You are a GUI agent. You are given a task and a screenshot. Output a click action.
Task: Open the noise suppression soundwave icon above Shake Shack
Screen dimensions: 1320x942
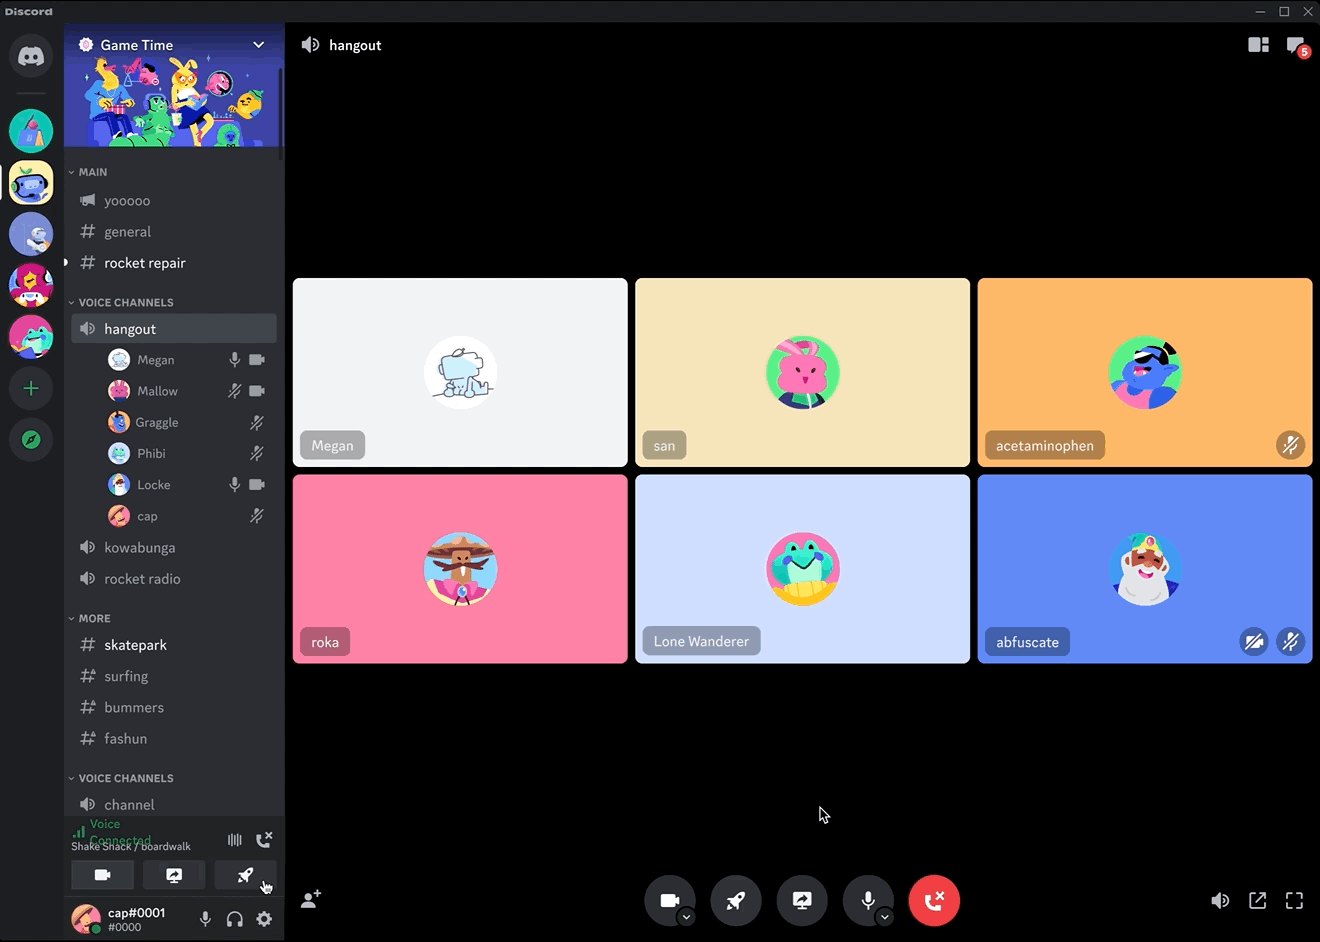234,840
